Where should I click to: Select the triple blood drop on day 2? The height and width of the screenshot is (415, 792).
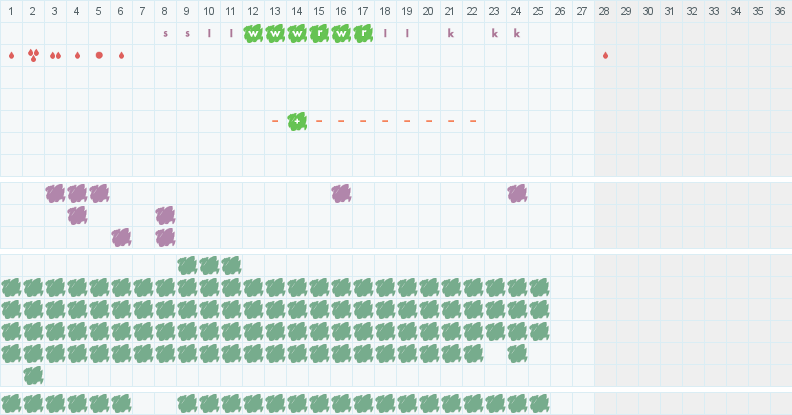33,55
